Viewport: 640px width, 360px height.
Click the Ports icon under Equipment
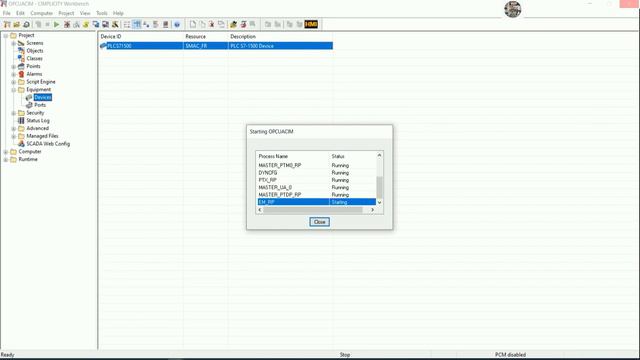tap(29, 105)
